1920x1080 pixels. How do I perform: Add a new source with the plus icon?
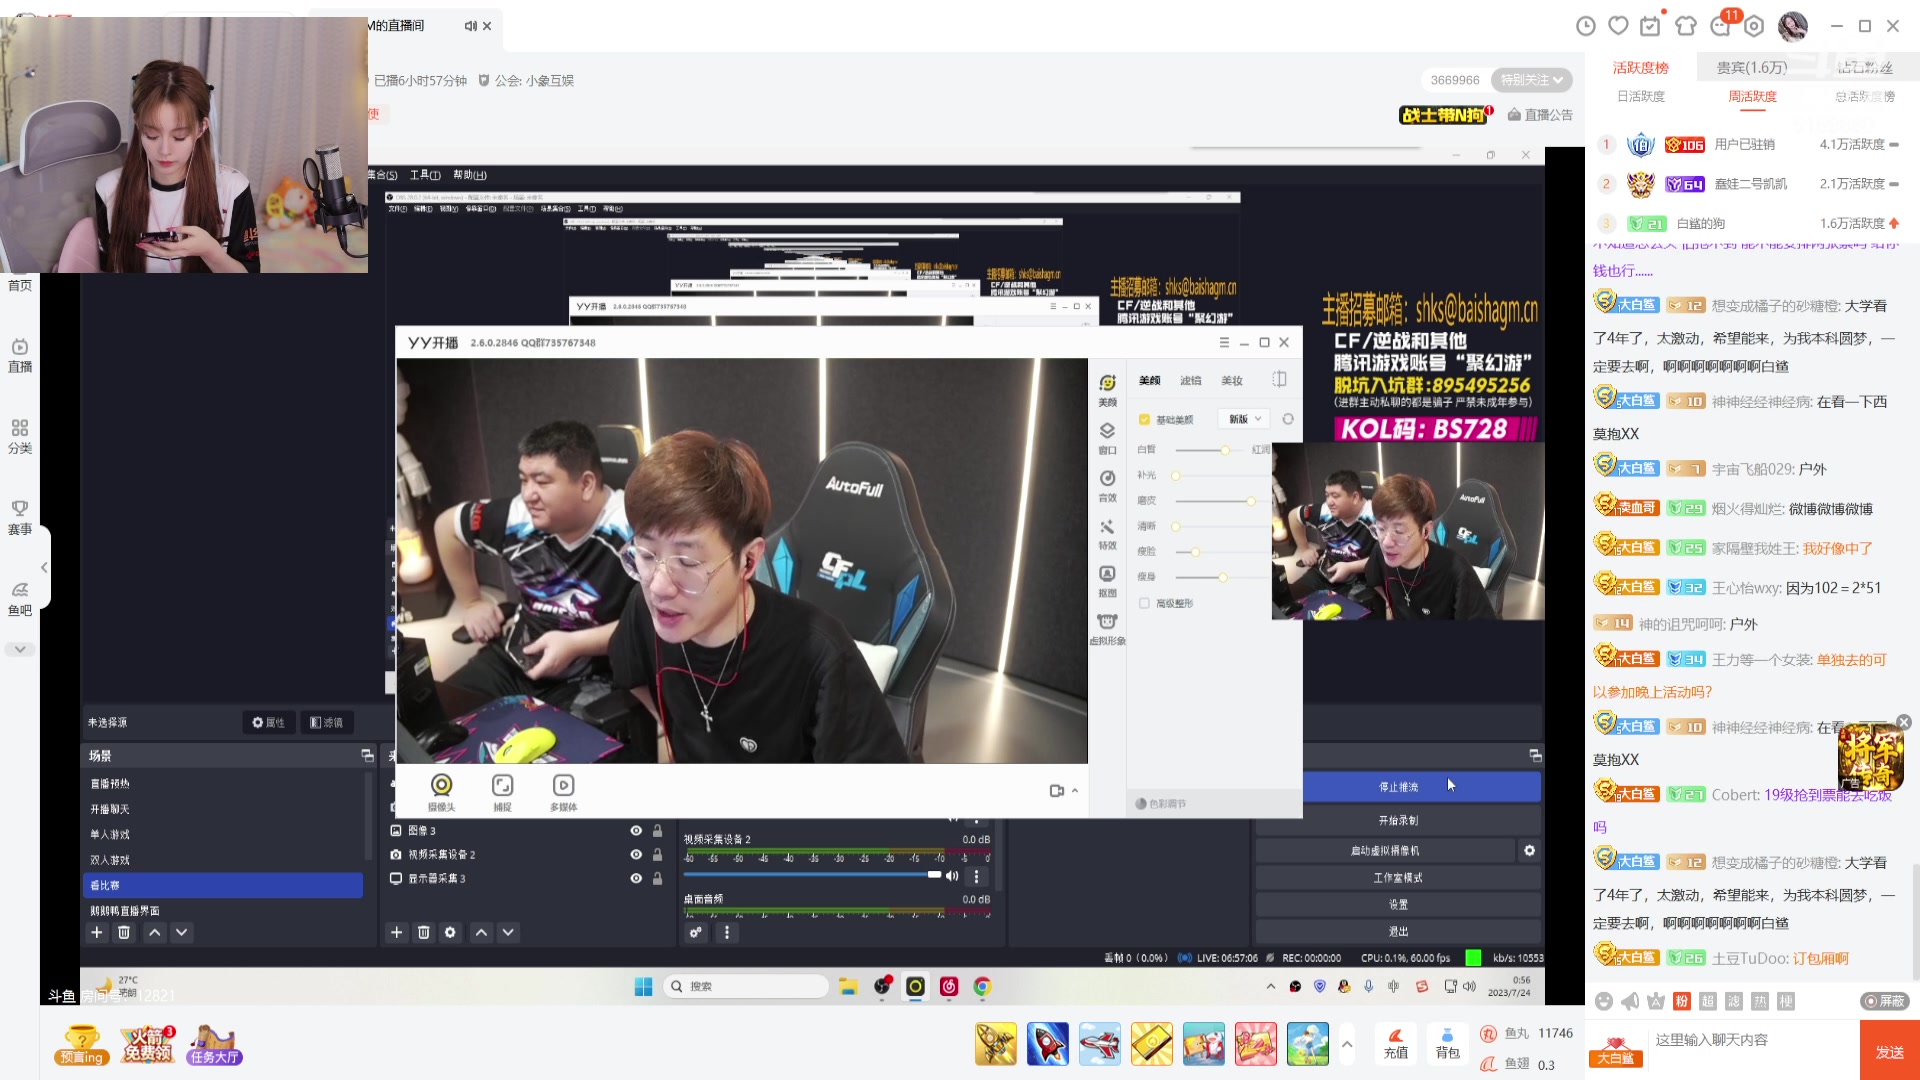click(x=396, y=932)
